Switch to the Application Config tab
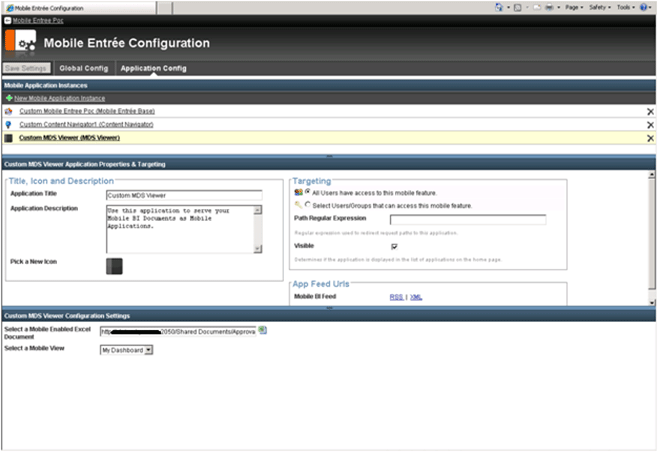Viewport: 658px width, 452px height. [153, 68]
